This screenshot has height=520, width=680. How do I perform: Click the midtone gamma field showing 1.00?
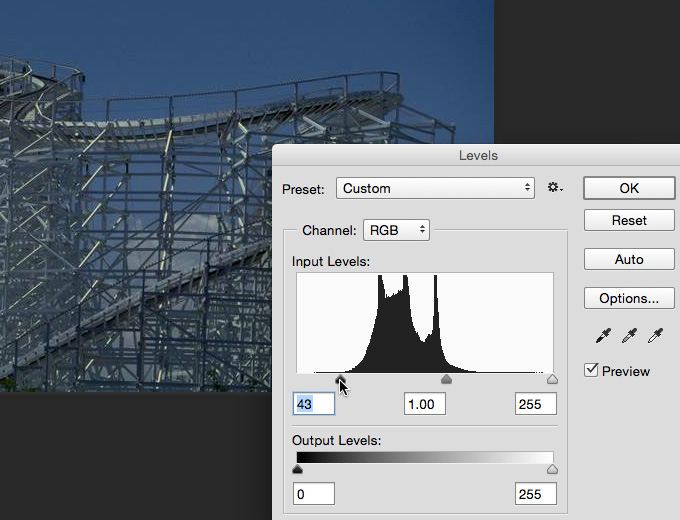pos(424,404)
